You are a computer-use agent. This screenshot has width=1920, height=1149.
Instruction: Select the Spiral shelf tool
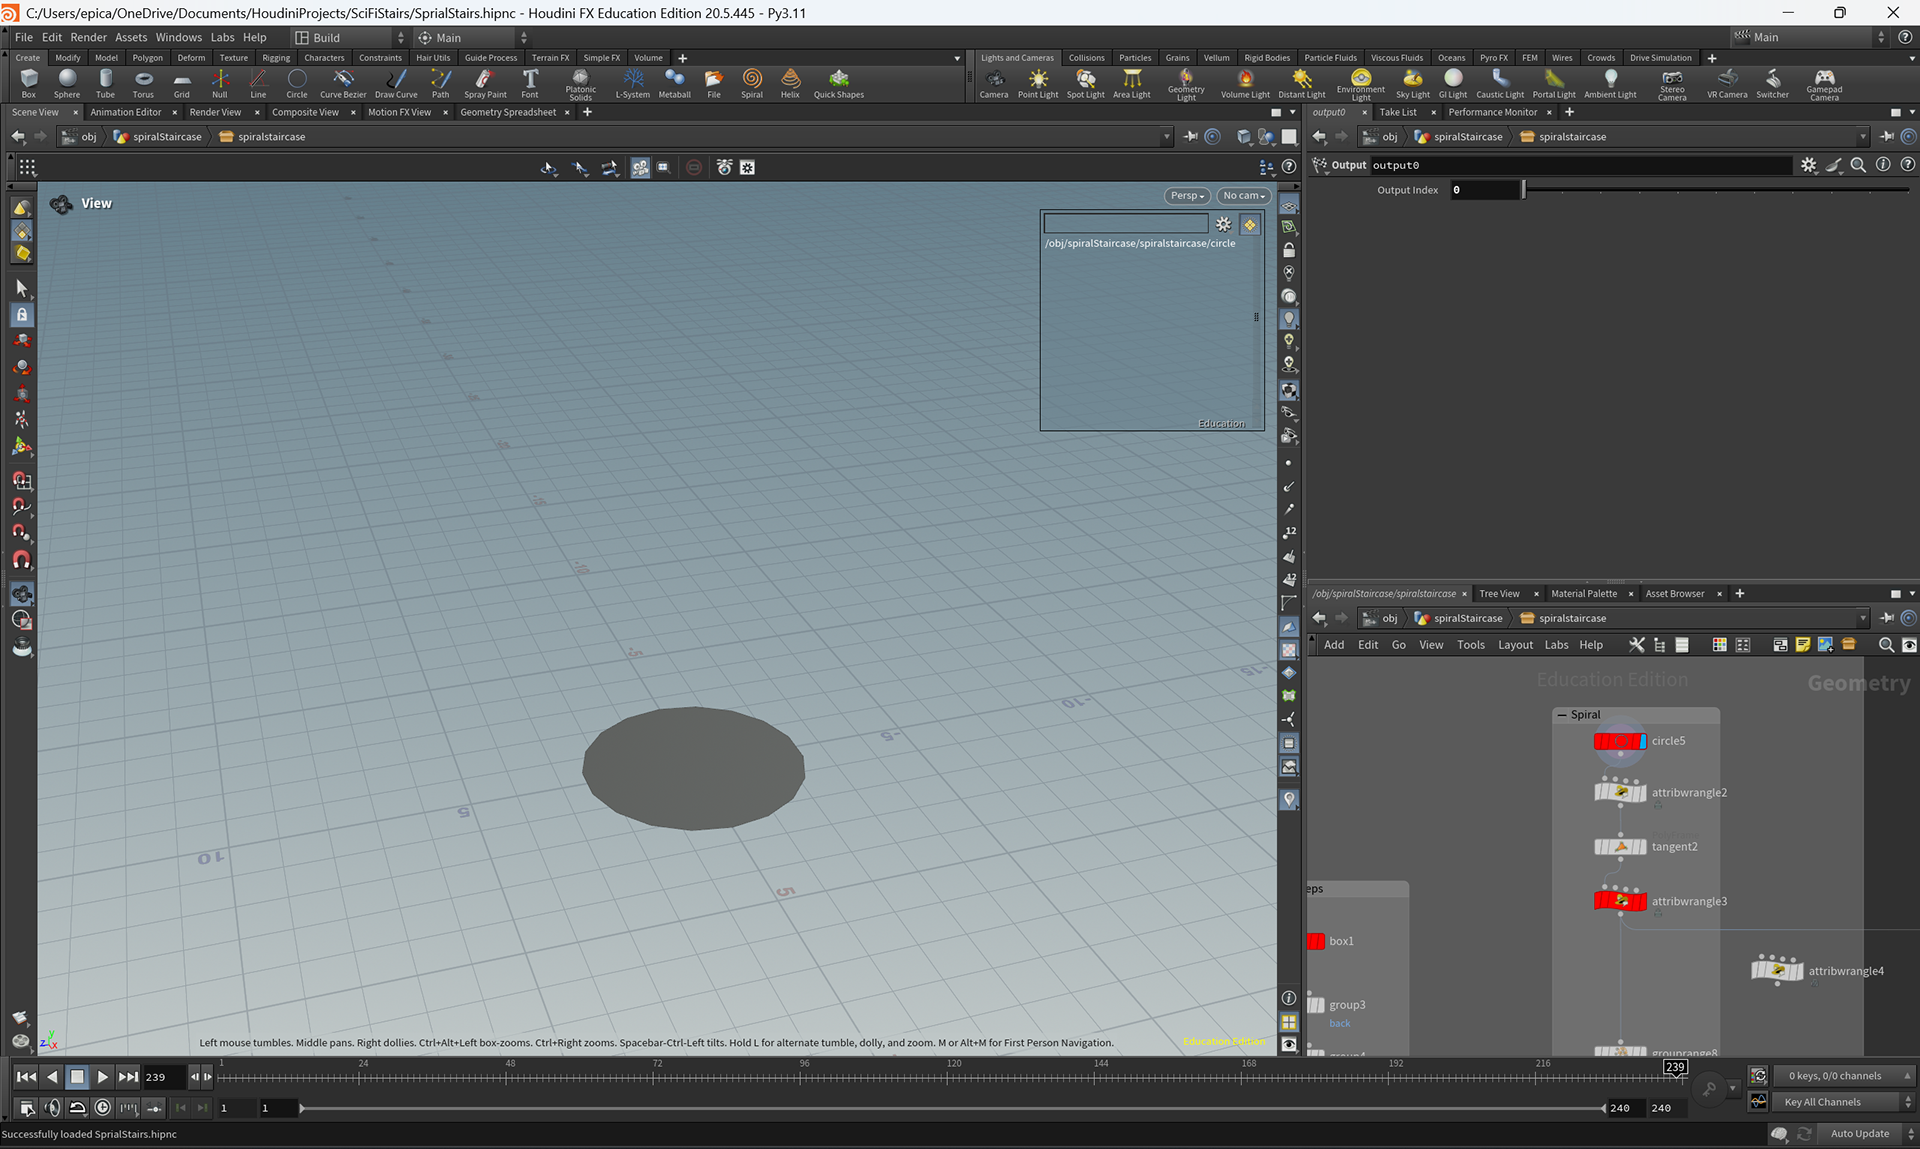coord(752,83)
